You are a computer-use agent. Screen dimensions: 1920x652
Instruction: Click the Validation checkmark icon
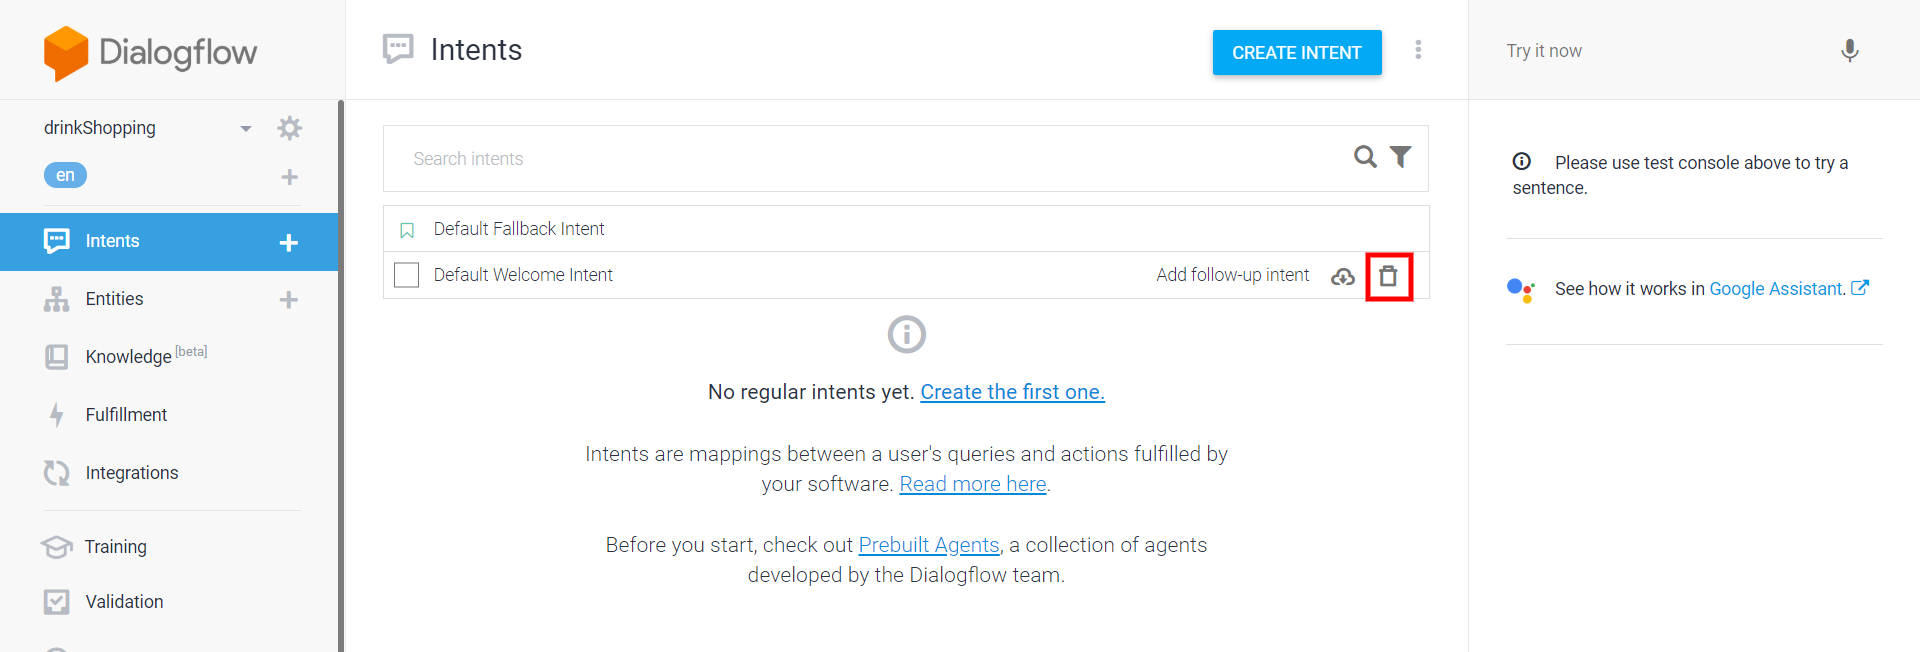(x=57, y=602)
